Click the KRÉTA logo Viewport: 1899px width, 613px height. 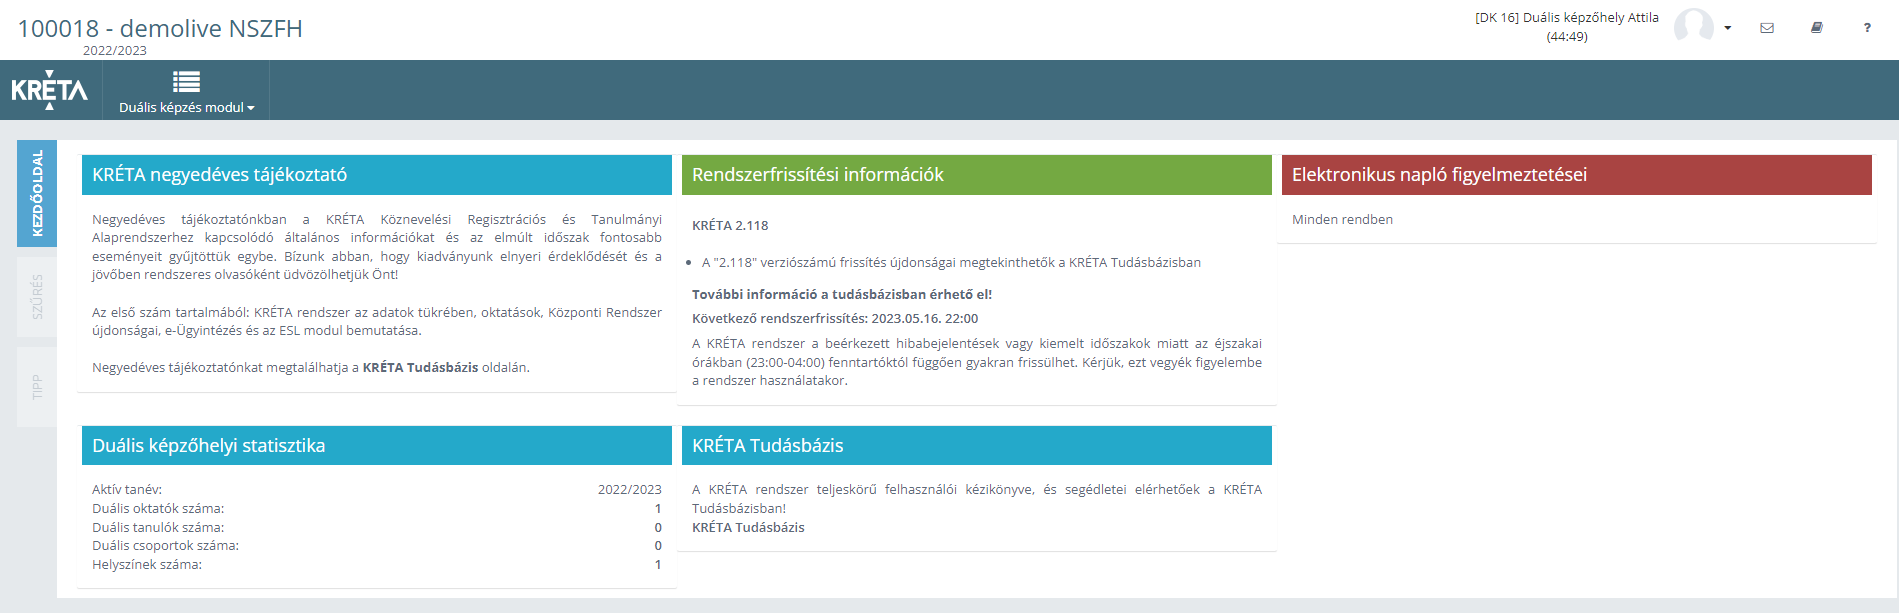[49, 90]
